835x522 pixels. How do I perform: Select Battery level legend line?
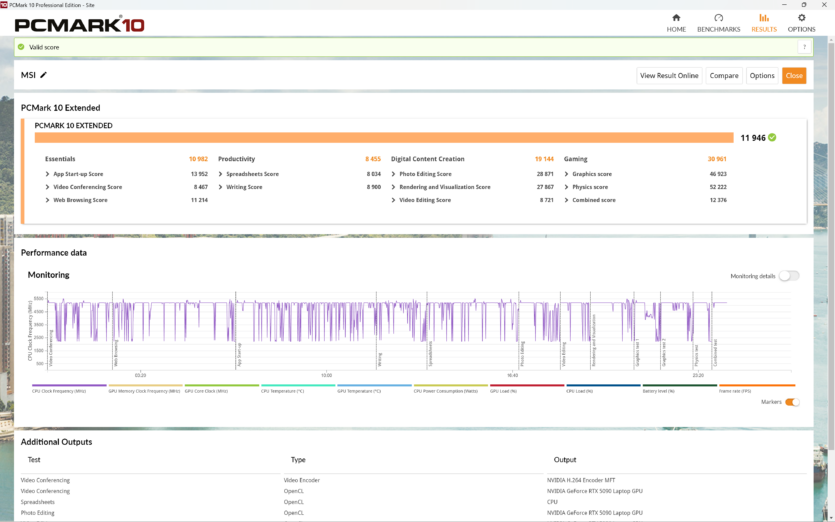pyautogui.click(x=680, y=385)
